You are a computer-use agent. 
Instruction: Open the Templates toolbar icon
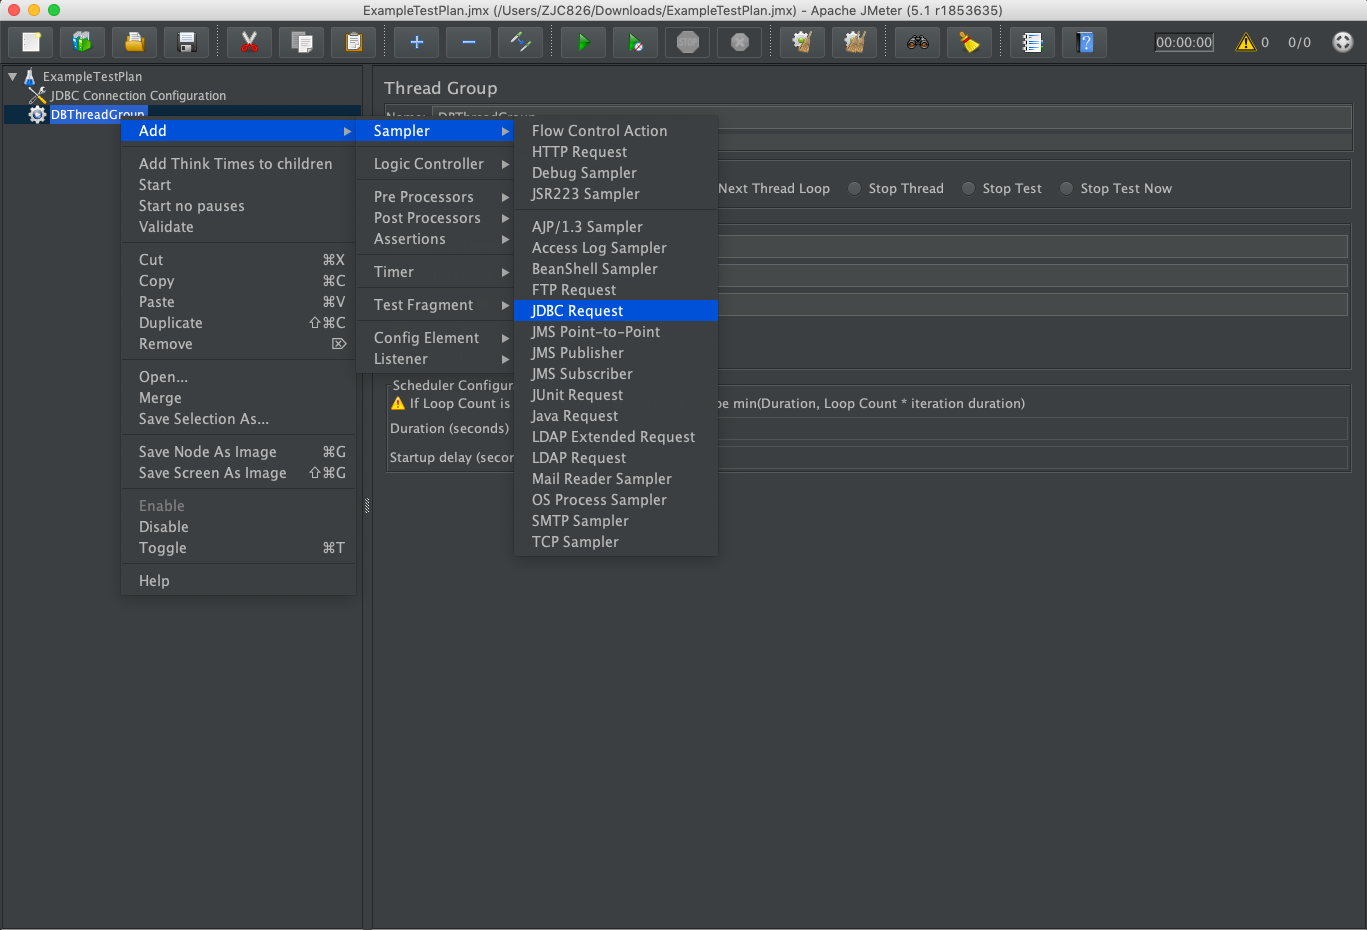click(x=83, y=42)
